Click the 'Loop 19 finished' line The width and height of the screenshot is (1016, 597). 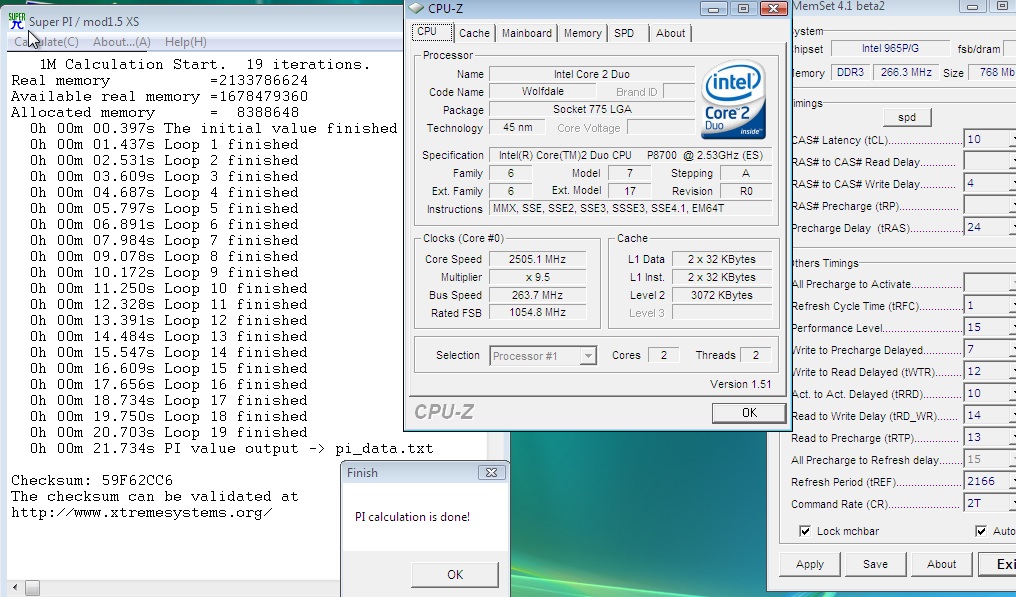click(168, 432)
